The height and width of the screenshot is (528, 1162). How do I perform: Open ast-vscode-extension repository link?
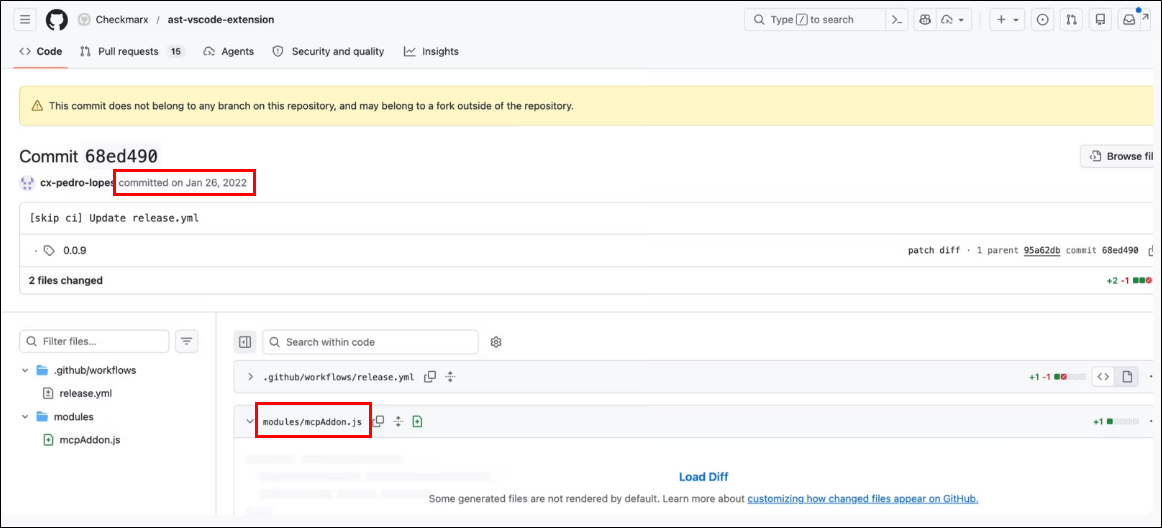pos(221,20)
